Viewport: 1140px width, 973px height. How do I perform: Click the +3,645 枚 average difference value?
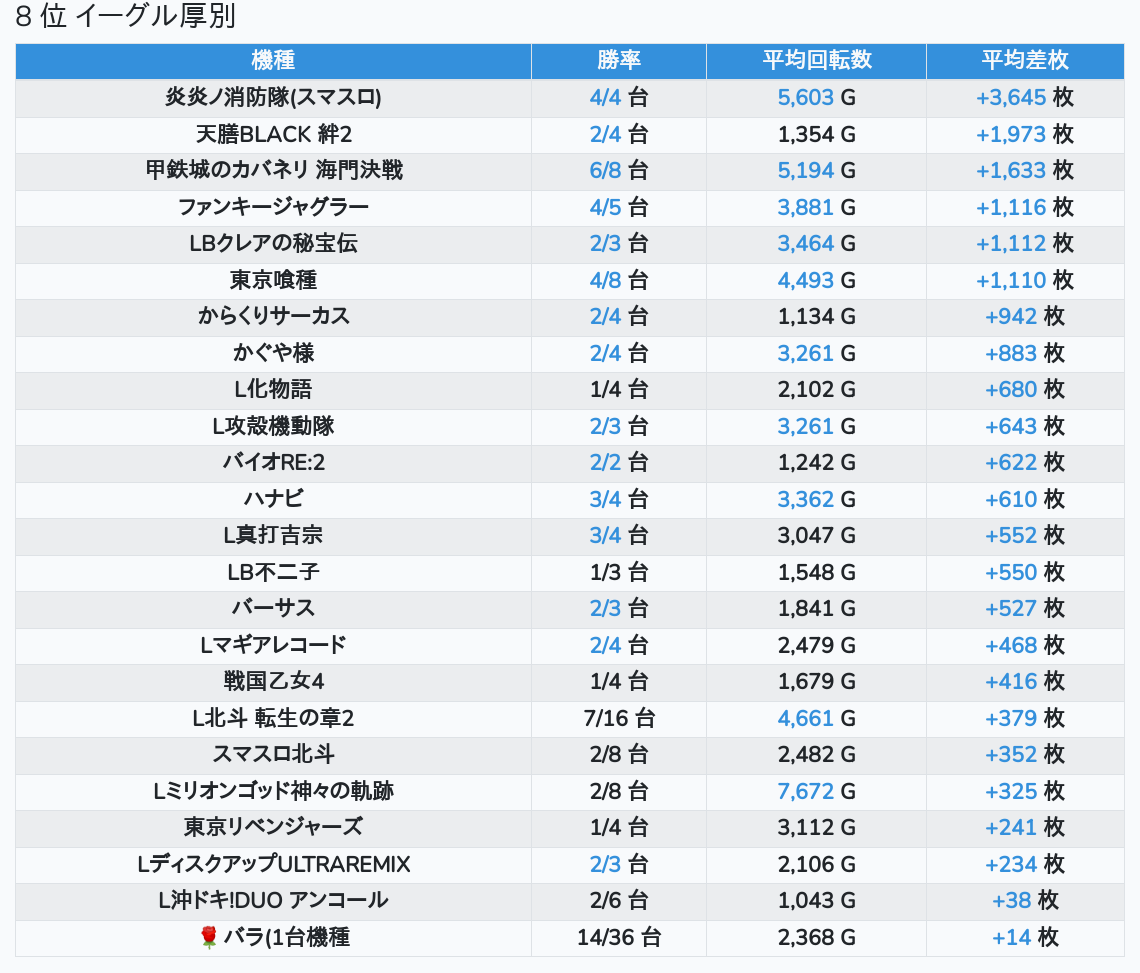[x=1024, y=98]
